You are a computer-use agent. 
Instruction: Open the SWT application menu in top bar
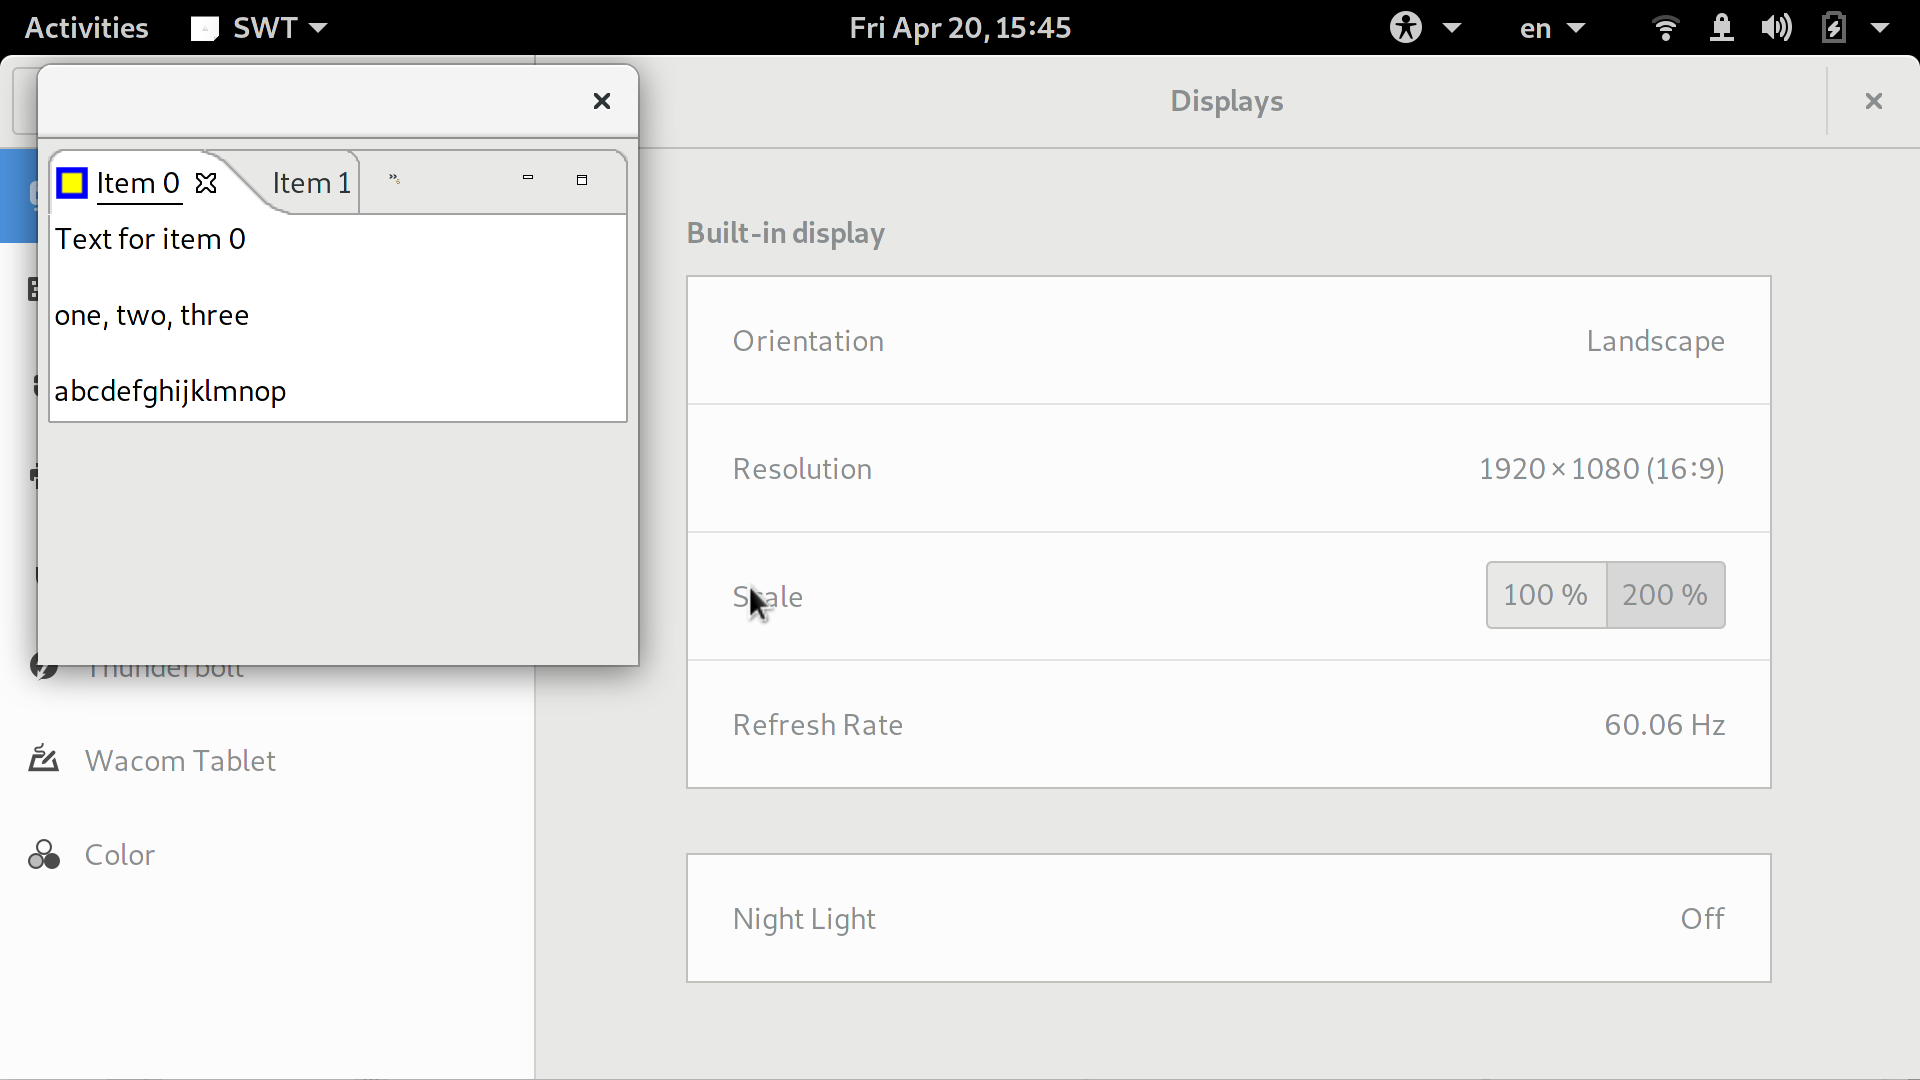(x=260, y=27)
